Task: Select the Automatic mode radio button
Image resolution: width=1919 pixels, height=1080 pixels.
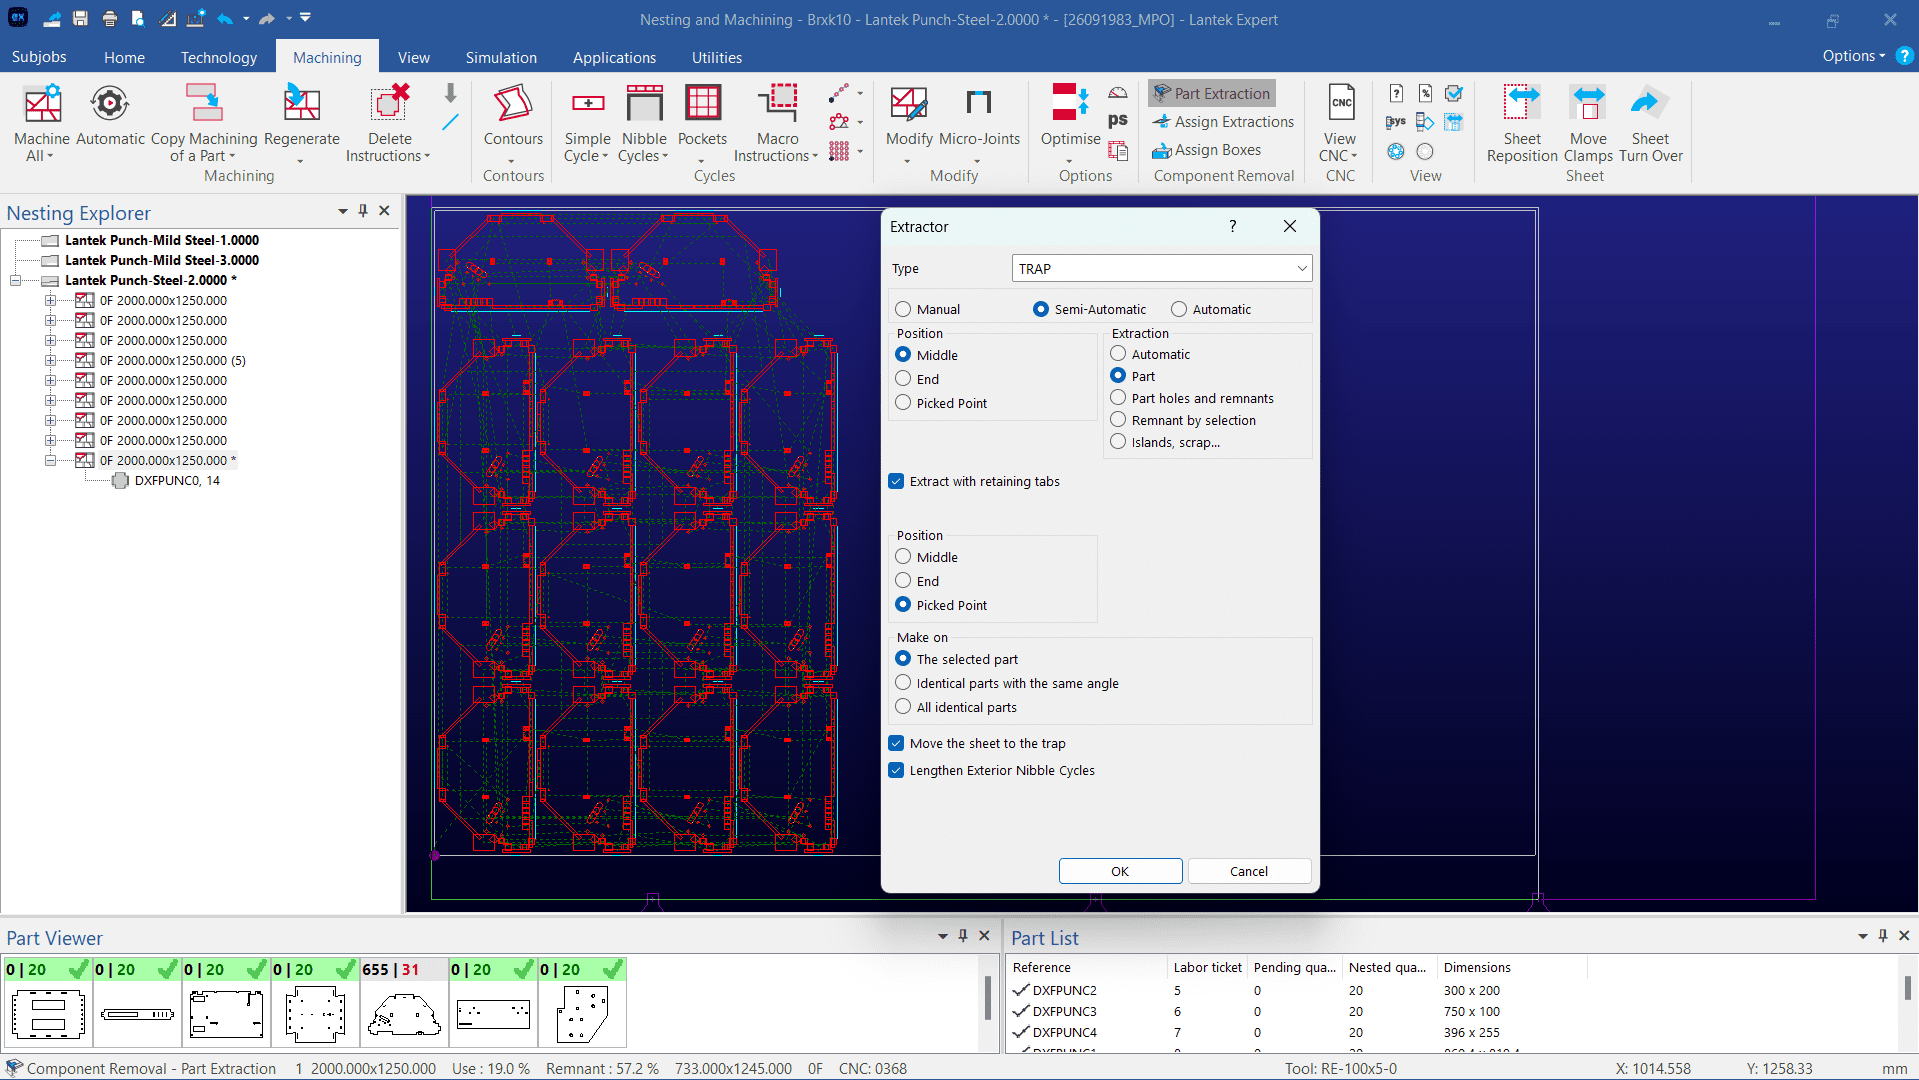Action: click(x=1179, y=309)
